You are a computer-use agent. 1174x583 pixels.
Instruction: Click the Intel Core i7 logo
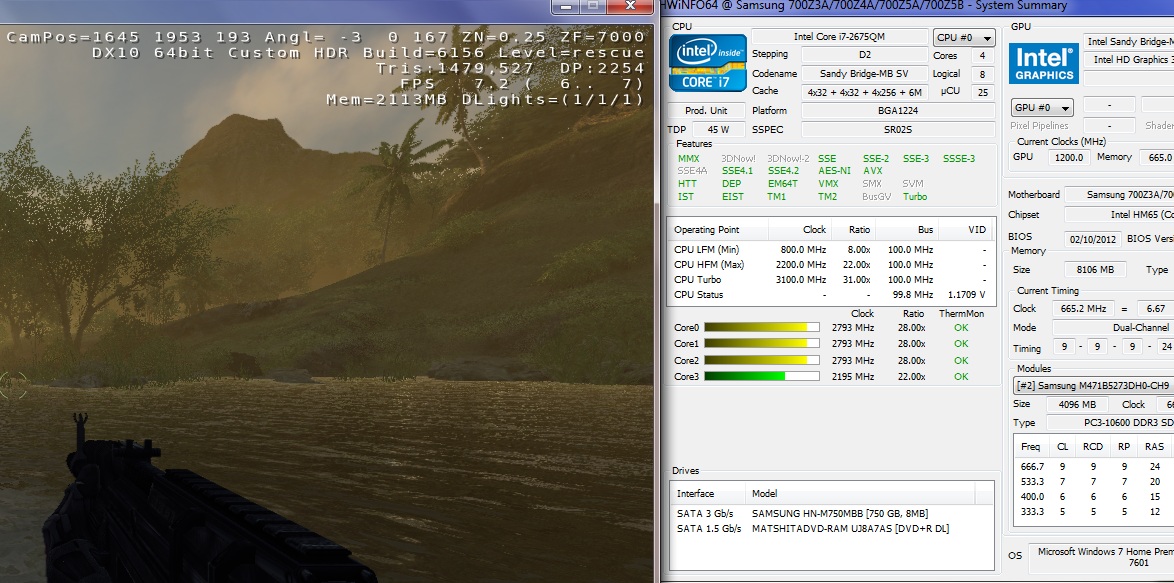[708, 64]
